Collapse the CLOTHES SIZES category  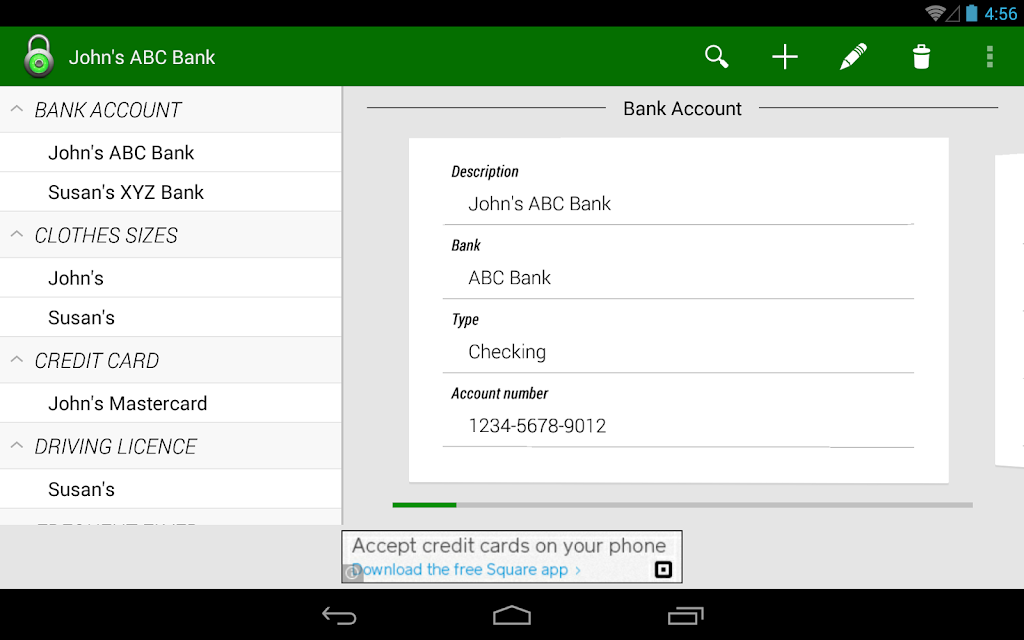coord(17,234)
